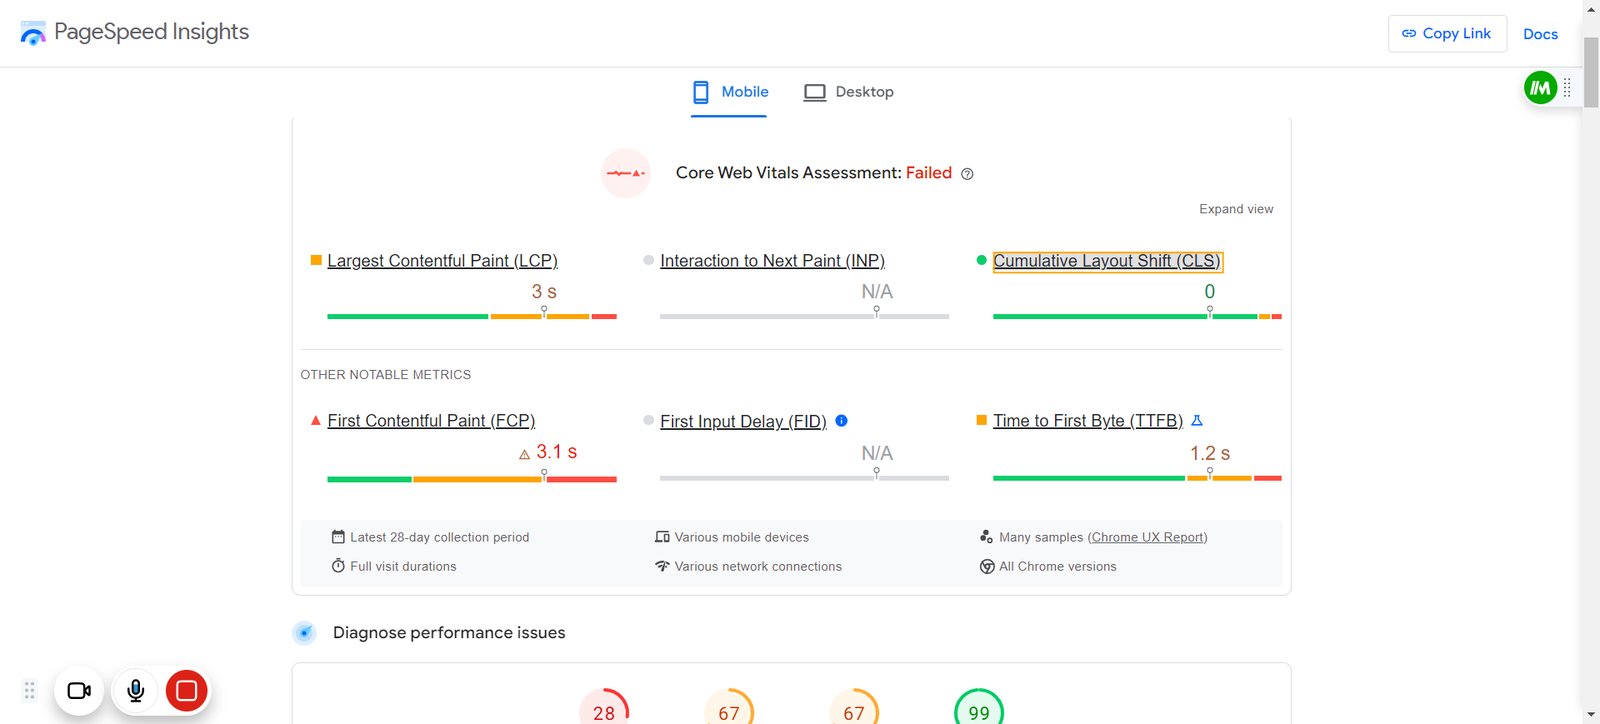Open Interaction to Next Paint (INP) link
The image size is (1600, 724).
(772, 261)
